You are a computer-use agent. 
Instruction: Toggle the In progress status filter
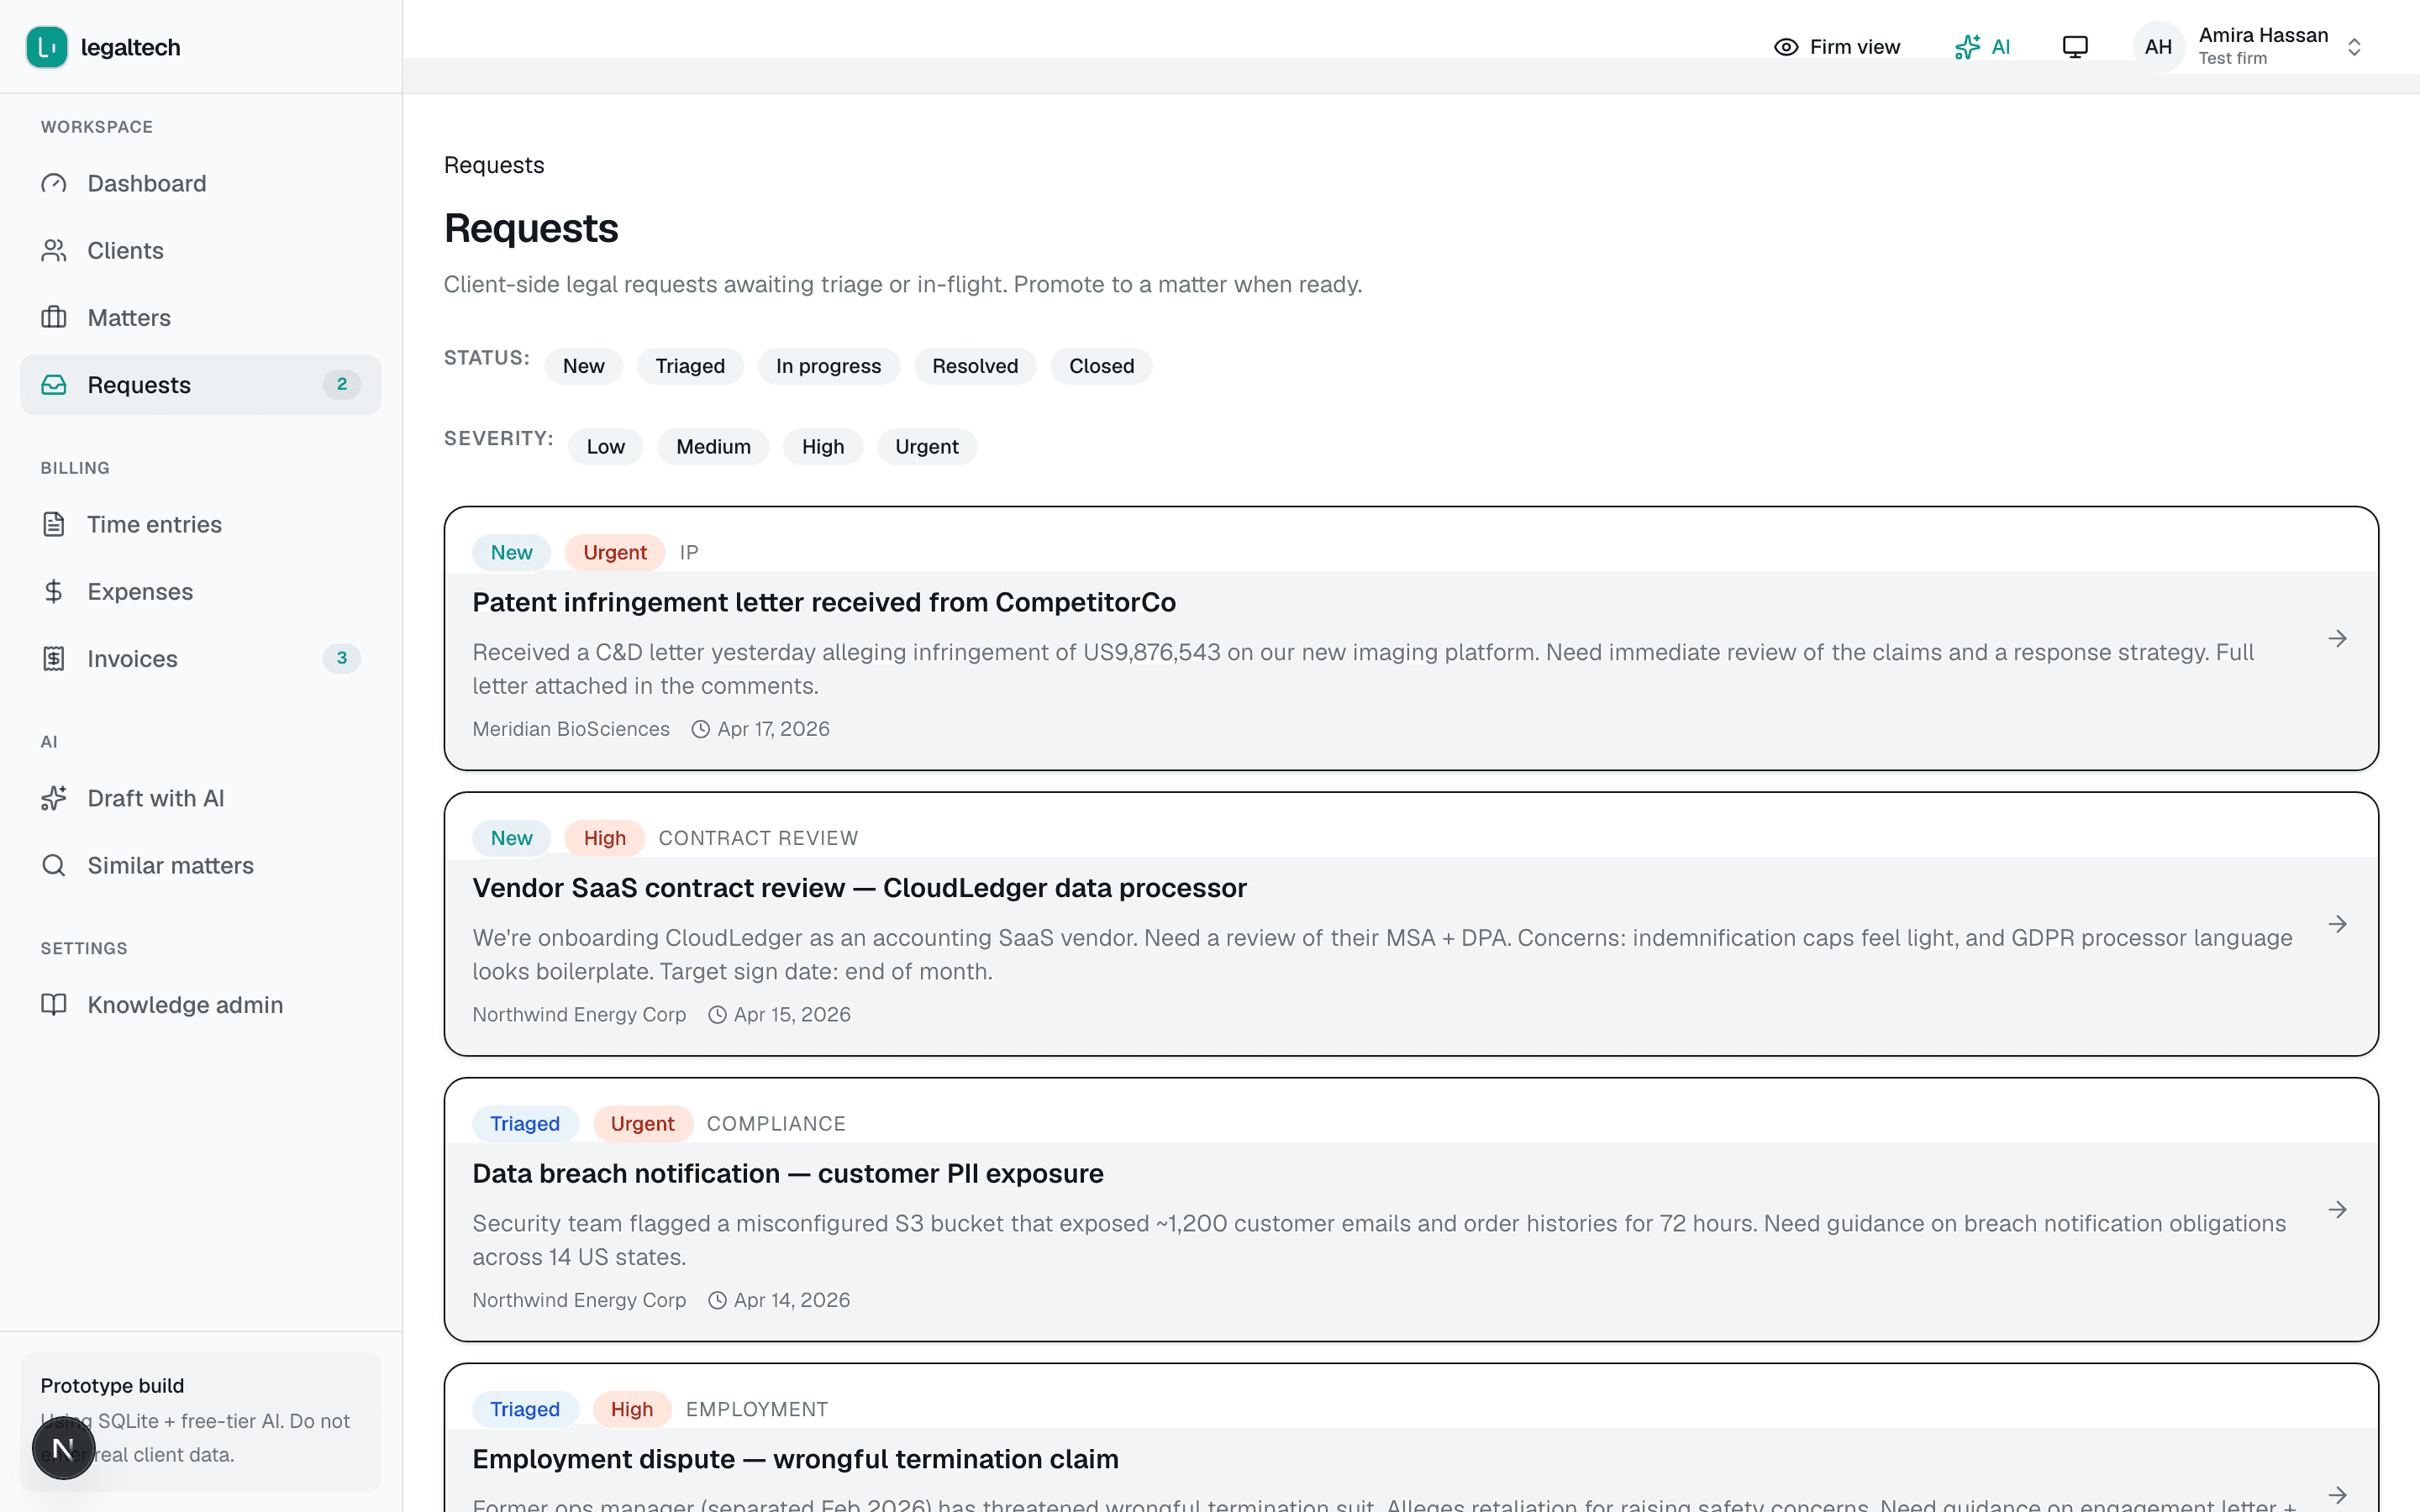[x=828, y=366]
